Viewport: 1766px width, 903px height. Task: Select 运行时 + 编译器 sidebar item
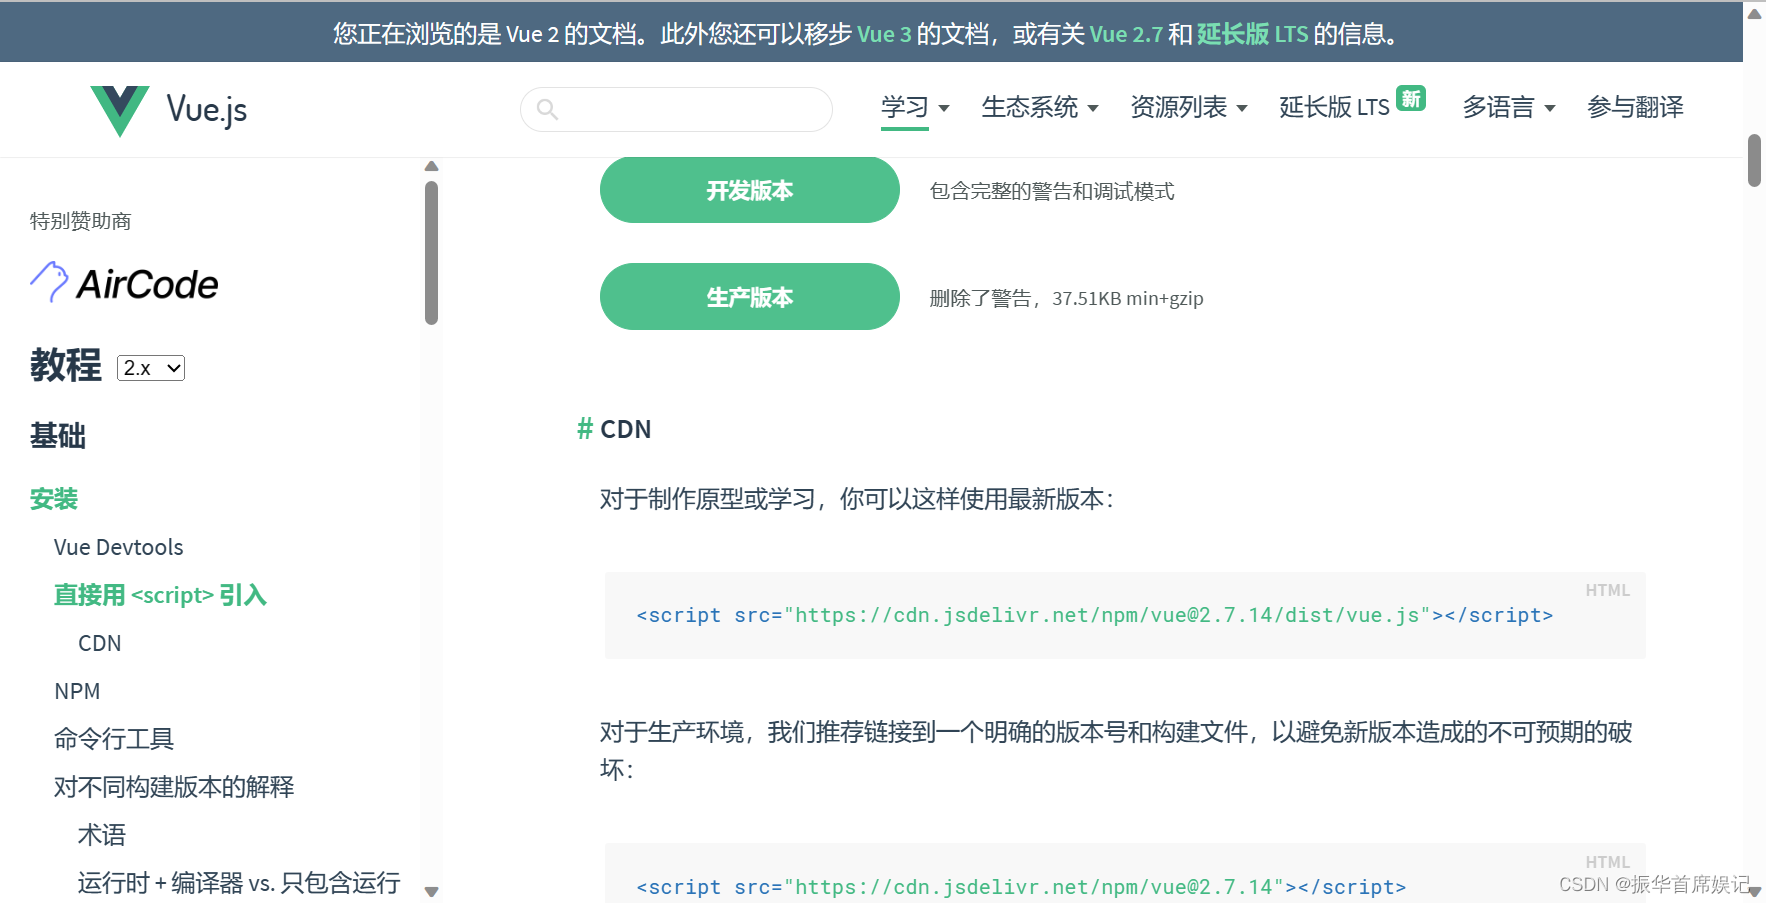[x=239, y=883]
